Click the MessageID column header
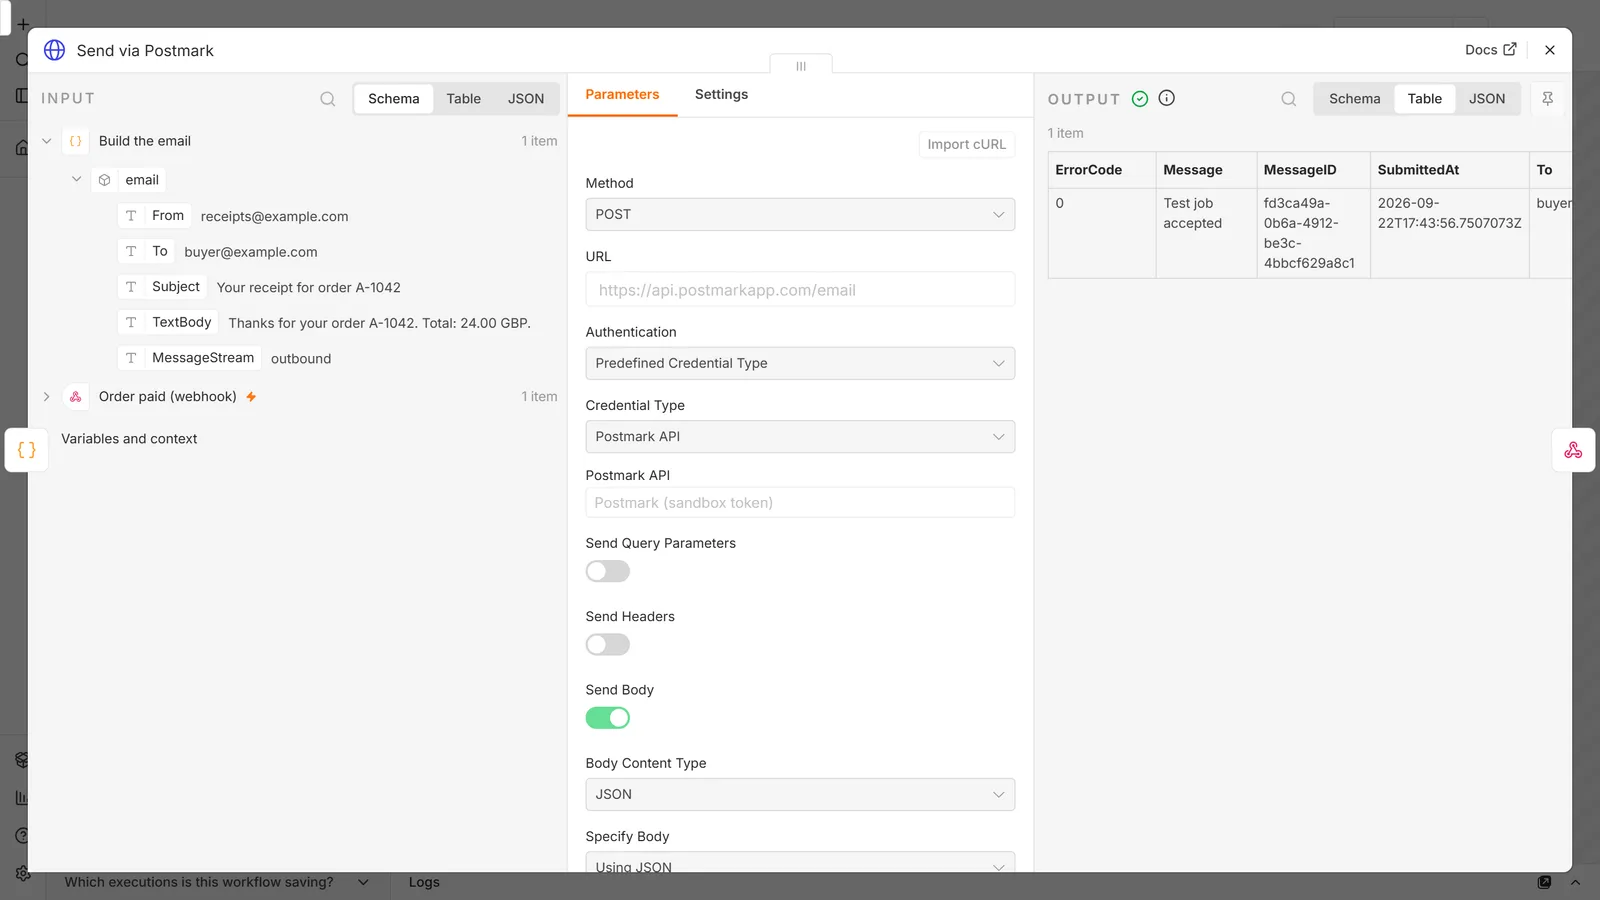1600x900 pixels. pyautogui.click(x=1313, y=170)
